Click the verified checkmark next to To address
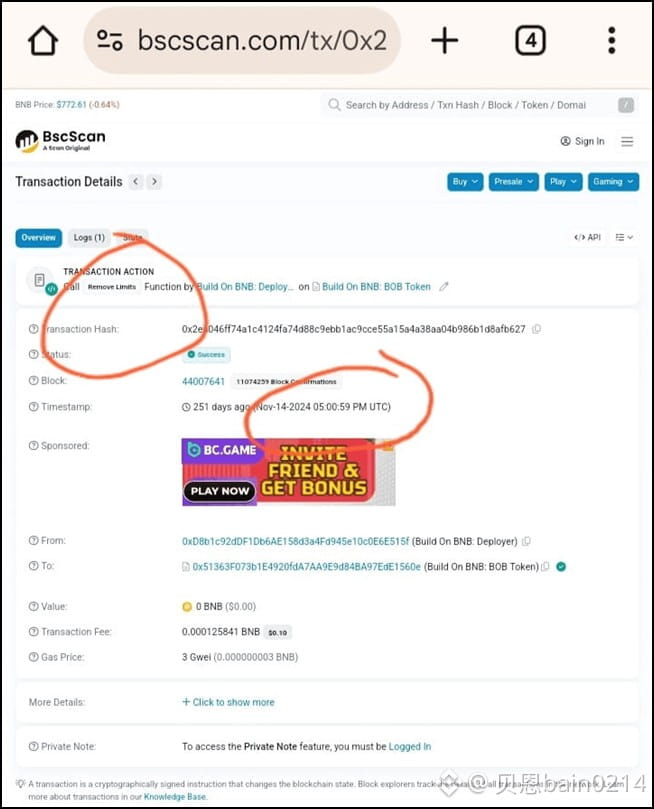This screenshot has width=654, height=809. coord(561,567)
